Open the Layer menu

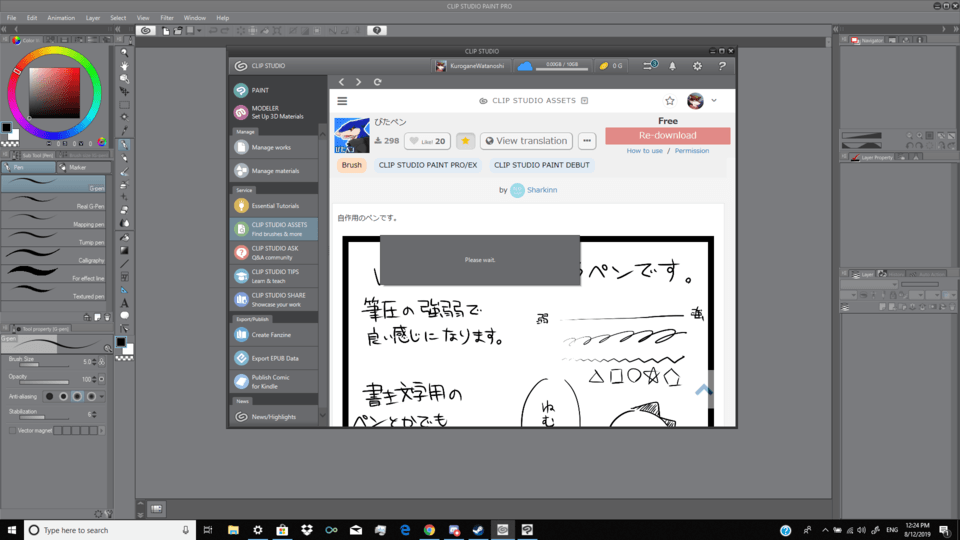(x=93, y=18)
